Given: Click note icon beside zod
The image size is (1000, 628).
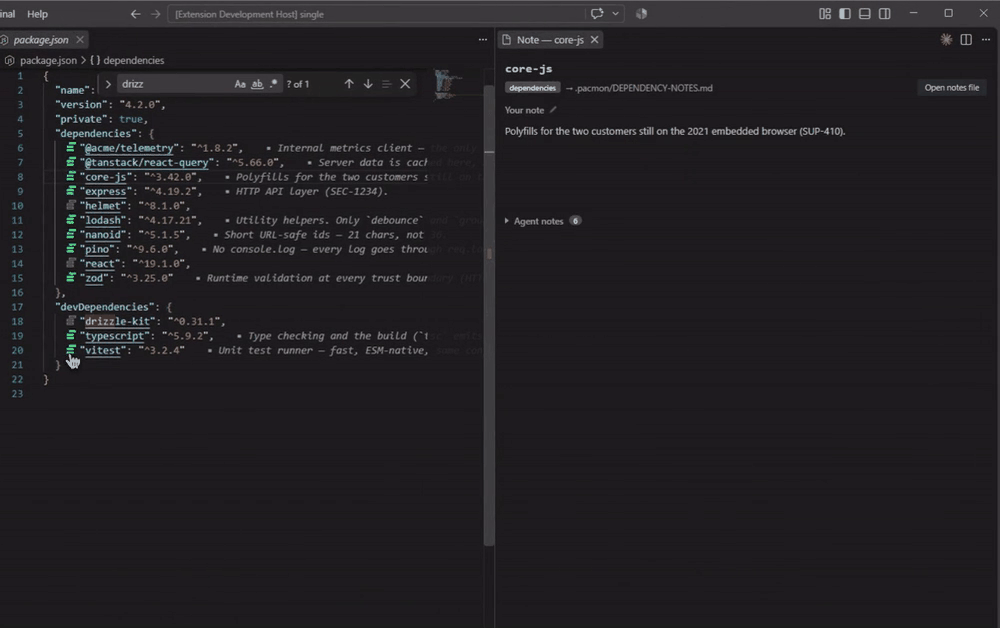Looking at the screenshot, I should [71, 277].
